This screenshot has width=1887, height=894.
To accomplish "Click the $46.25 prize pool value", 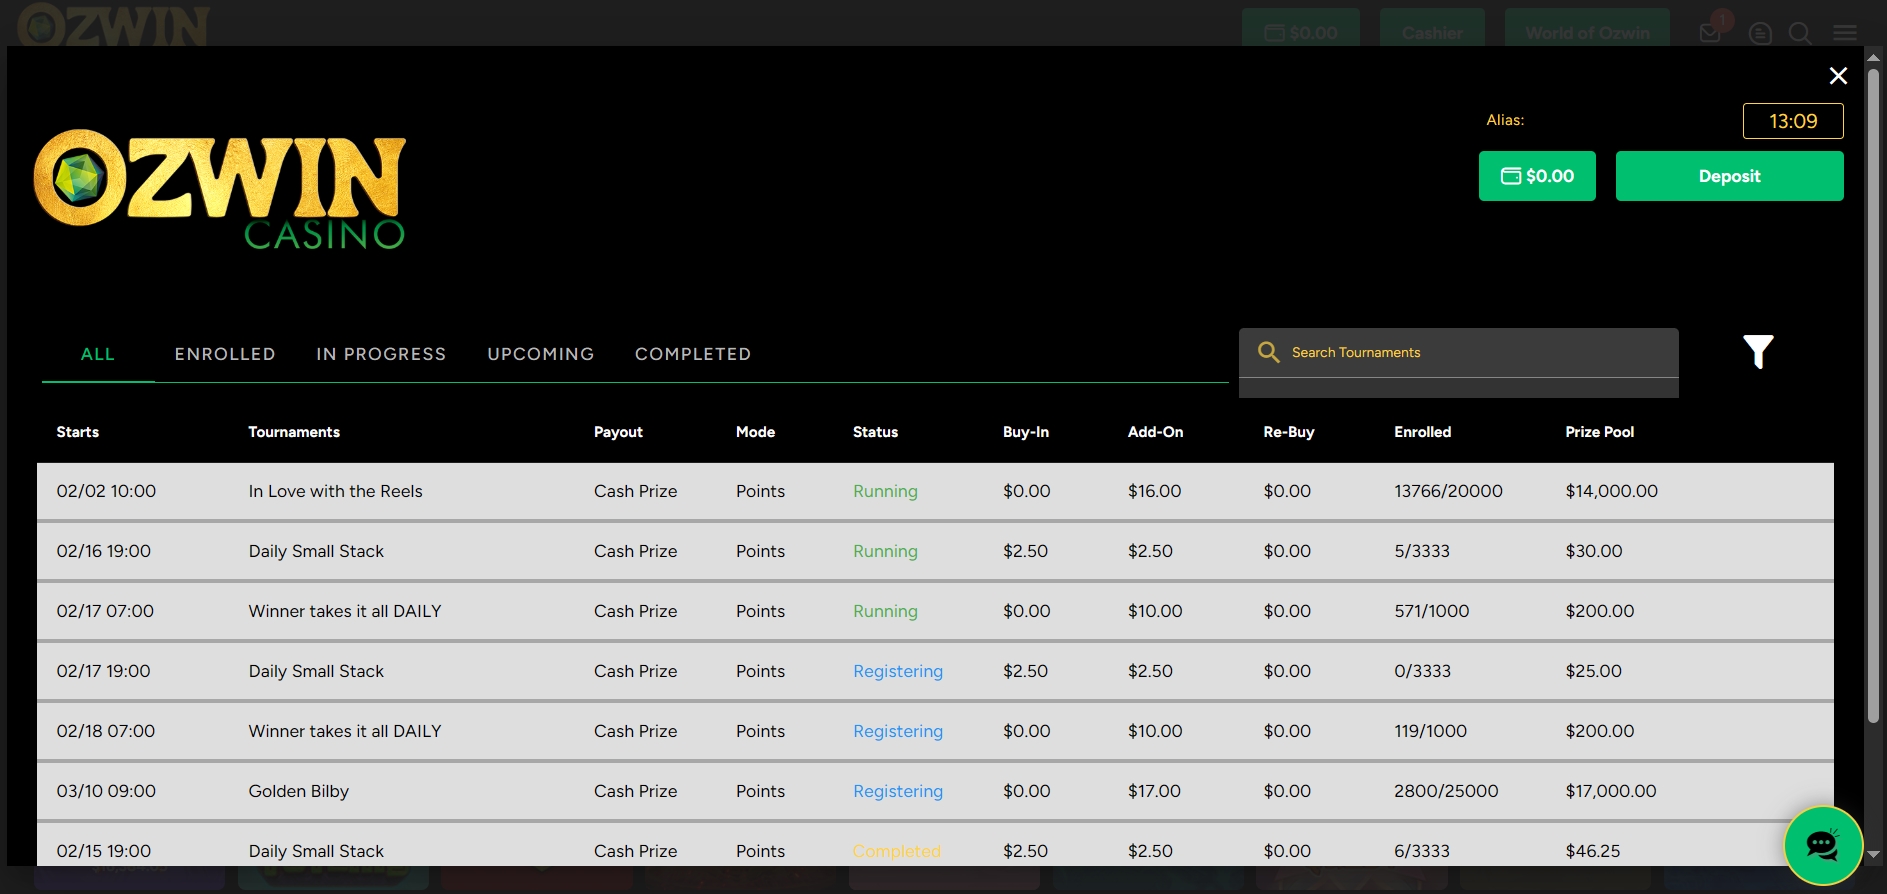I will click(x=1593, y=851).
